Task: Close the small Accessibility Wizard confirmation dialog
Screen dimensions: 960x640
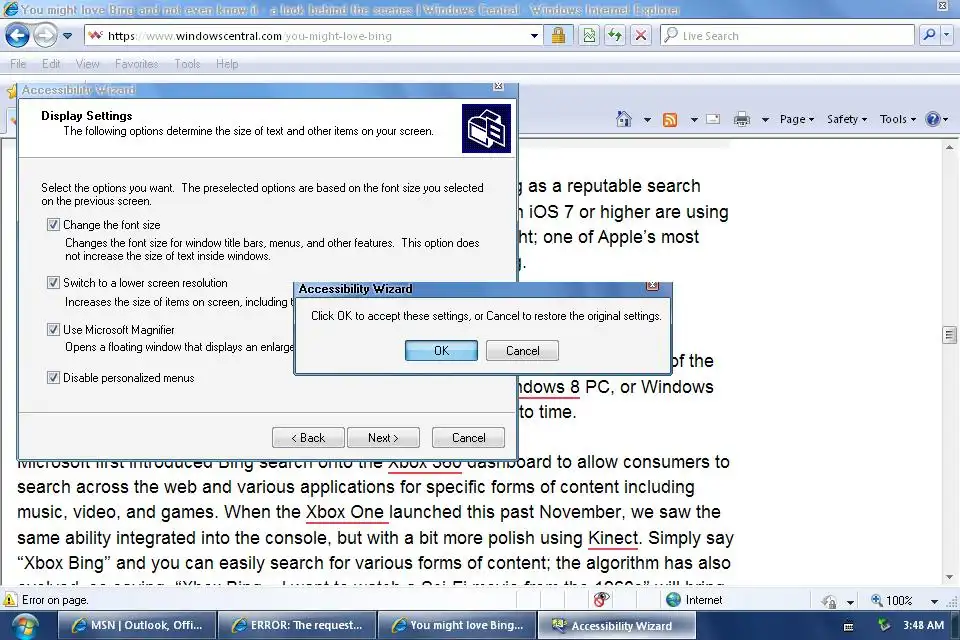Action: click(x=653, y=287)
